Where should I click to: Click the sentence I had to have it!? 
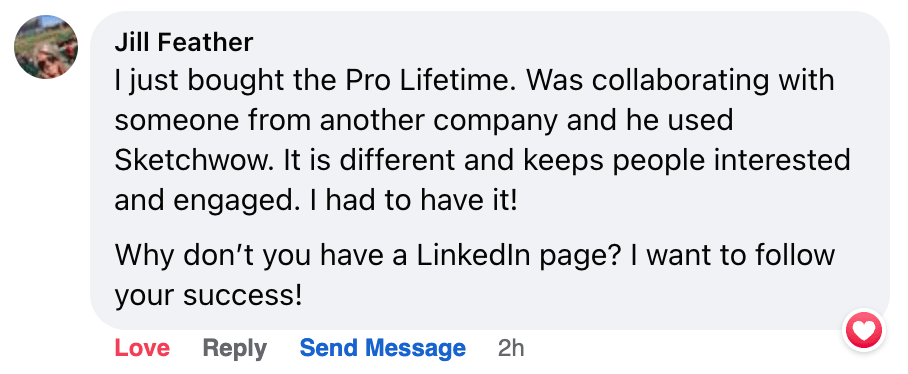coord(422,200)
